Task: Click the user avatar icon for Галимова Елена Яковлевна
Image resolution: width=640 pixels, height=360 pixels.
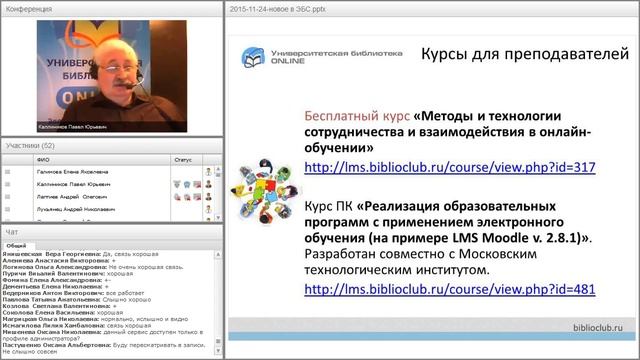Action: (x=209, y=172)
